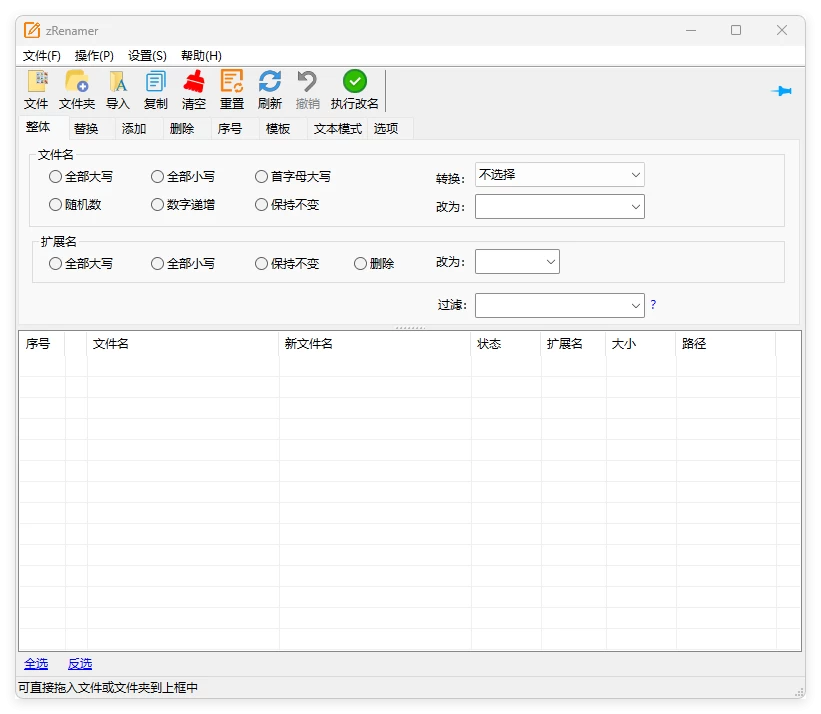Expand the 过滤 filter dropdown
The height and width of the screenshot is (714, 821).
click(559, 305)
